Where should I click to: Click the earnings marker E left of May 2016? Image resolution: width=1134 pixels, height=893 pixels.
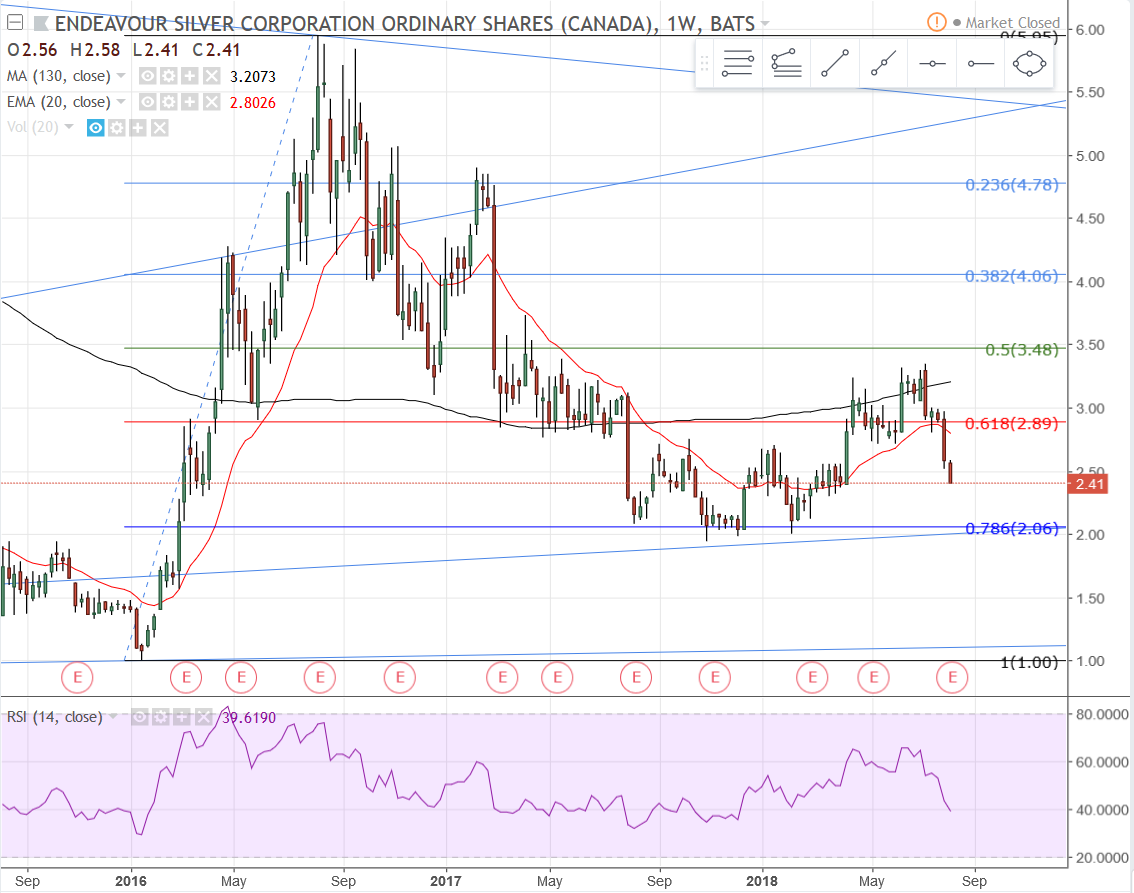point(186,678)
